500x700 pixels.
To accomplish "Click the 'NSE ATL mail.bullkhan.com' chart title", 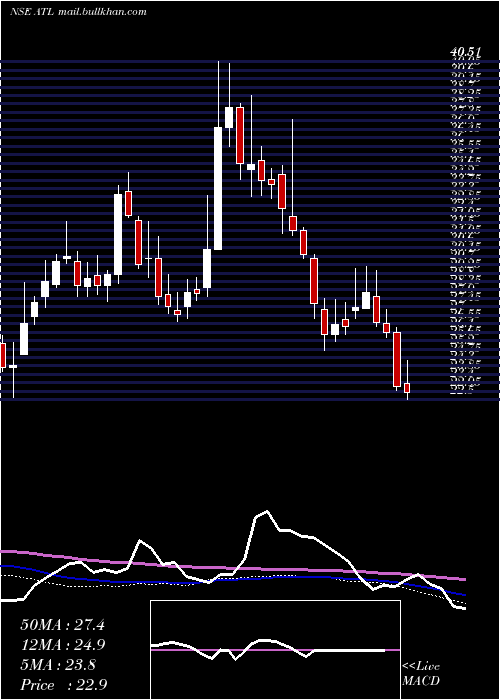I will (79, 12).
